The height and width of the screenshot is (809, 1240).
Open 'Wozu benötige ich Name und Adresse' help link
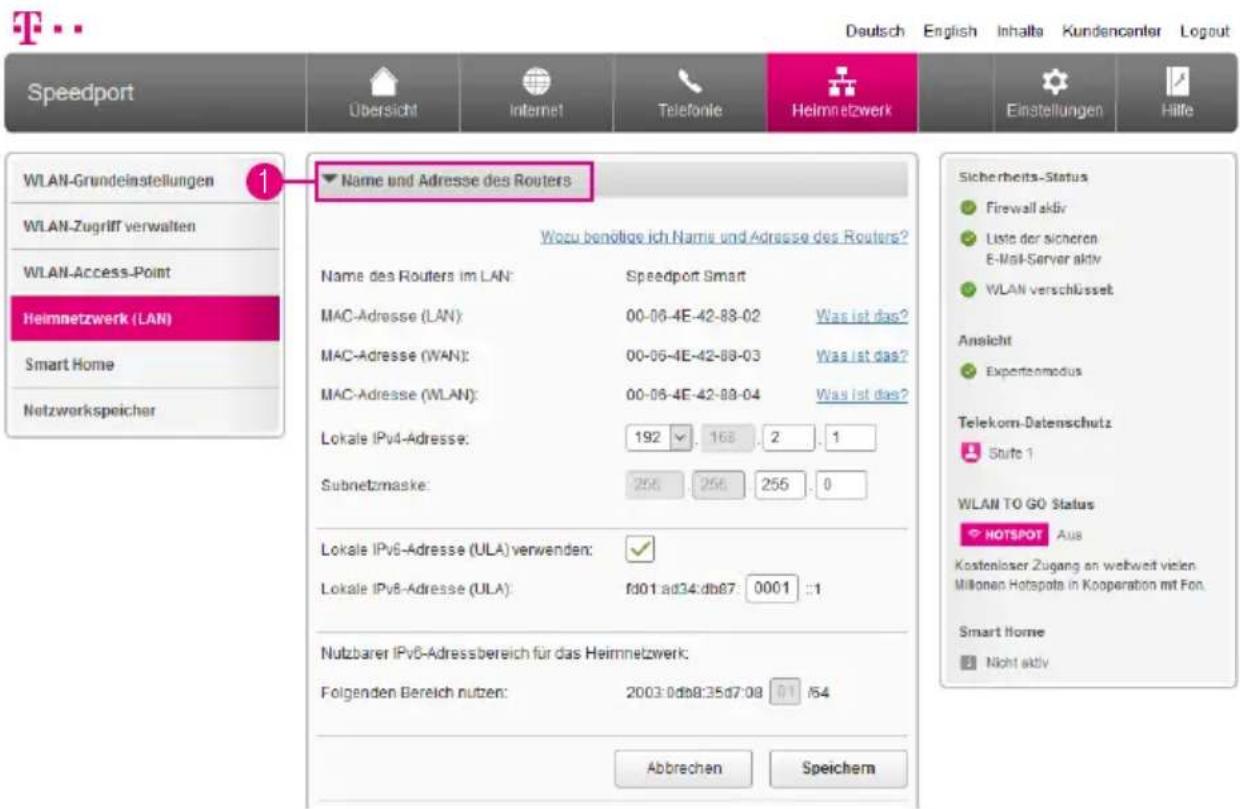pyautogui.click(x=724, y=238)
